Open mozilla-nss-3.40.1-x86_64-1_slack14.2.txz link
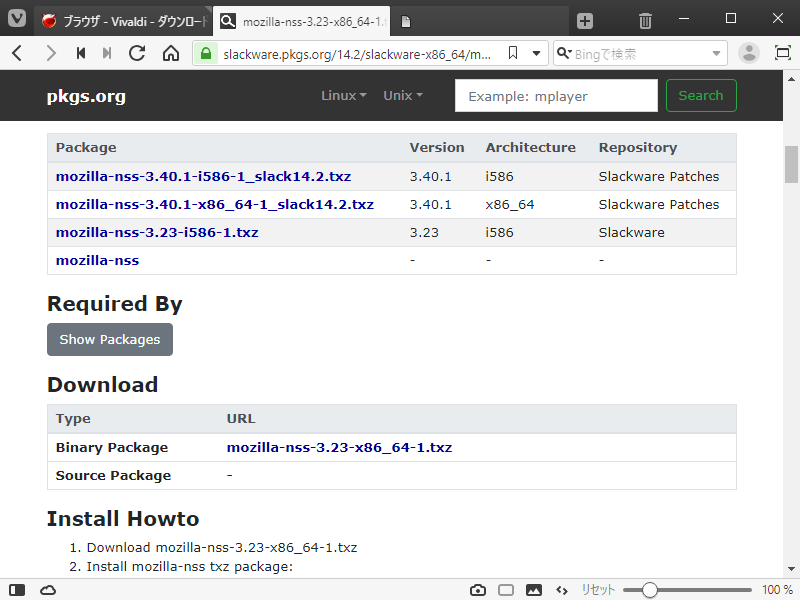This screenshot has width=800, height=600. pos(215,205)
